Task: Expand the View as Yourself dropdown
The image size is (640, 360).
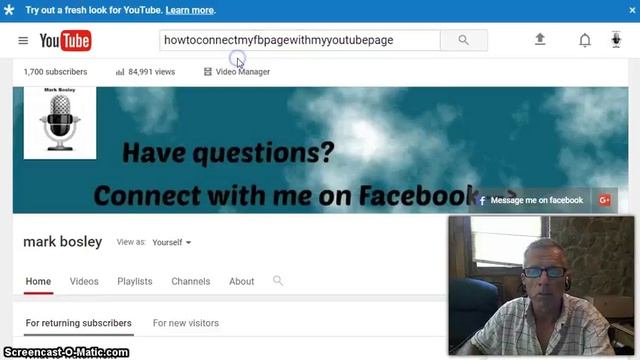Action: (171, 242)
